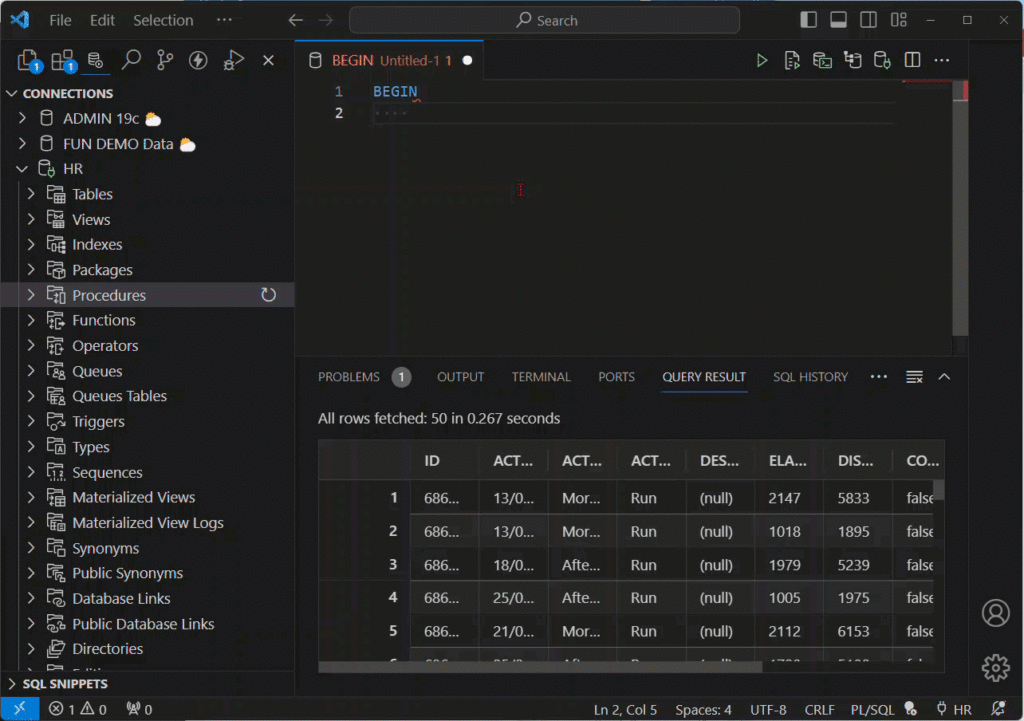Collapse the HR connection node

point(22,168)
